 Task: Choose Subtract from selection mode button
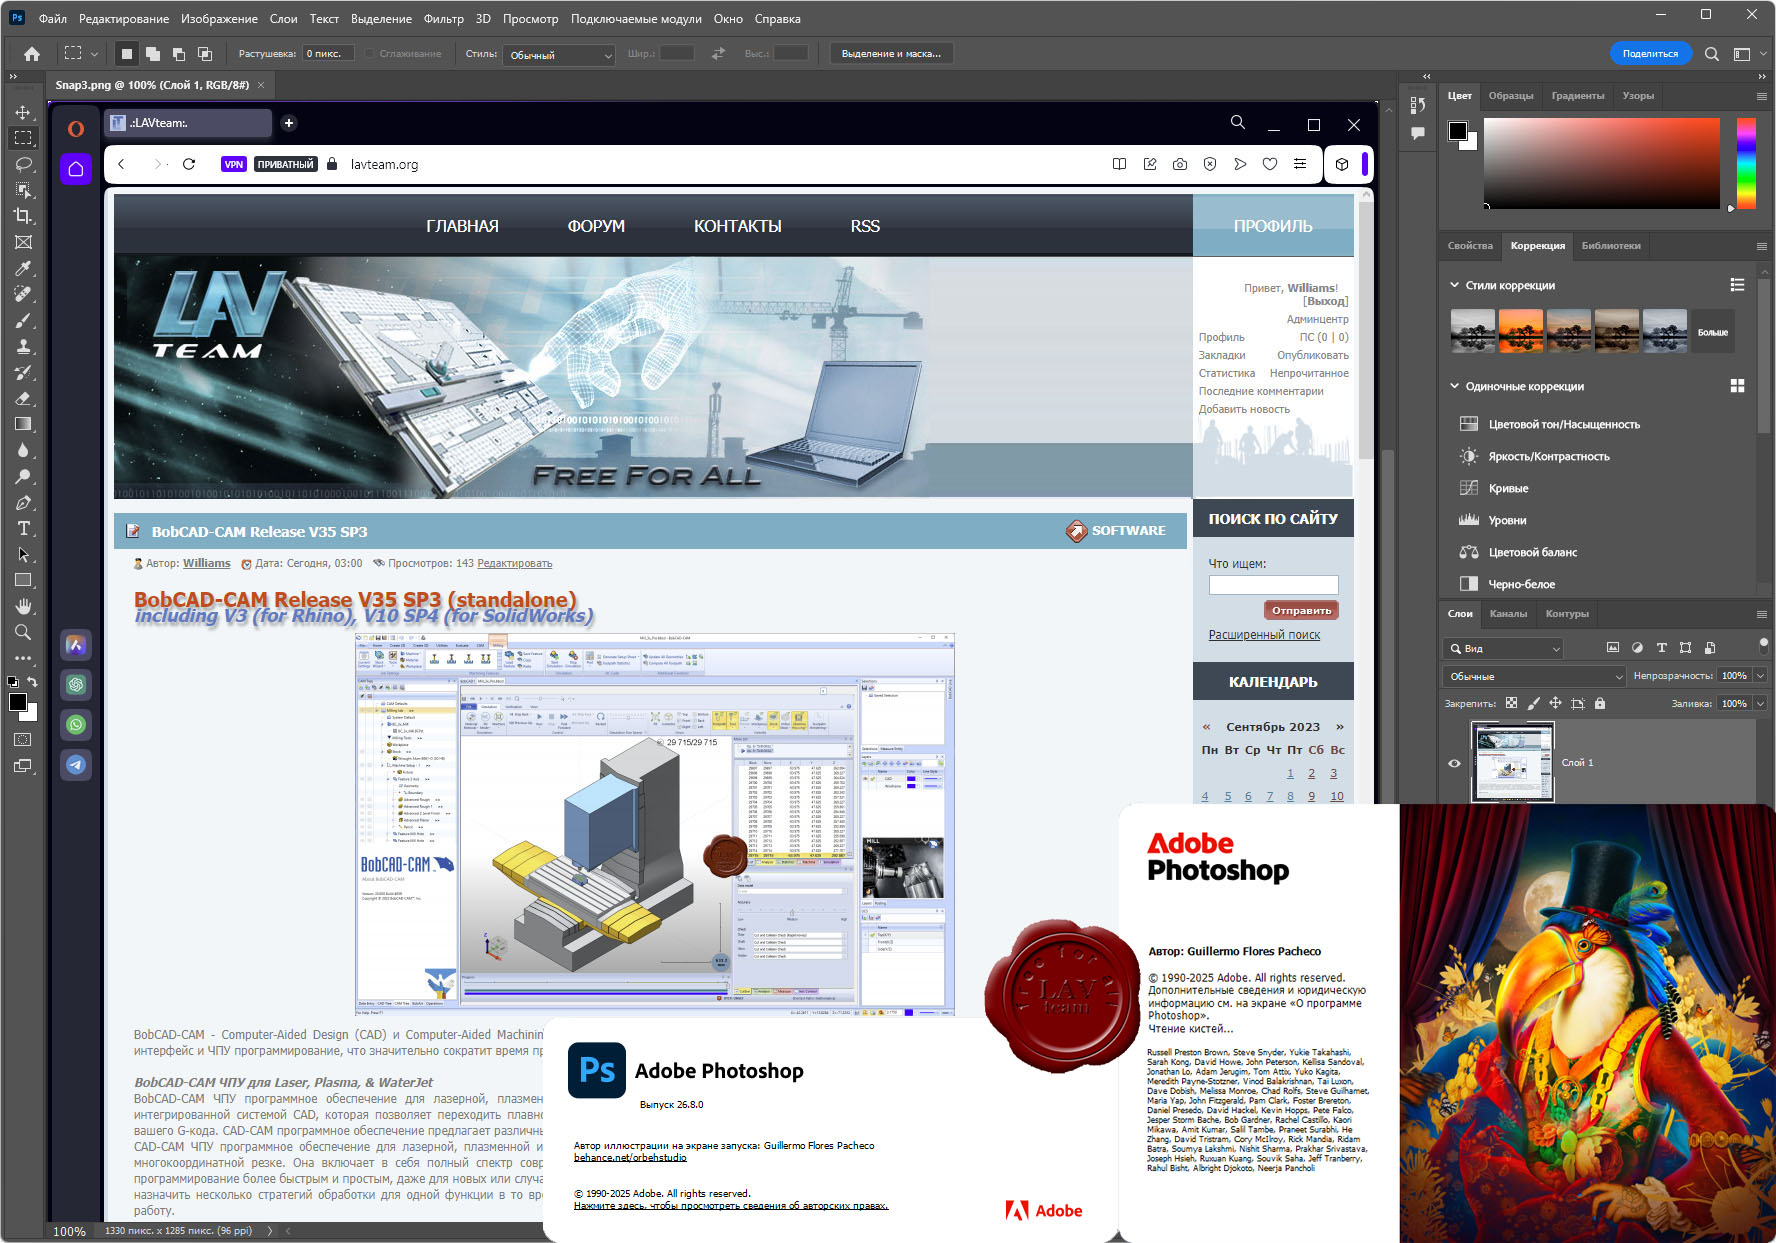(178, 54)
